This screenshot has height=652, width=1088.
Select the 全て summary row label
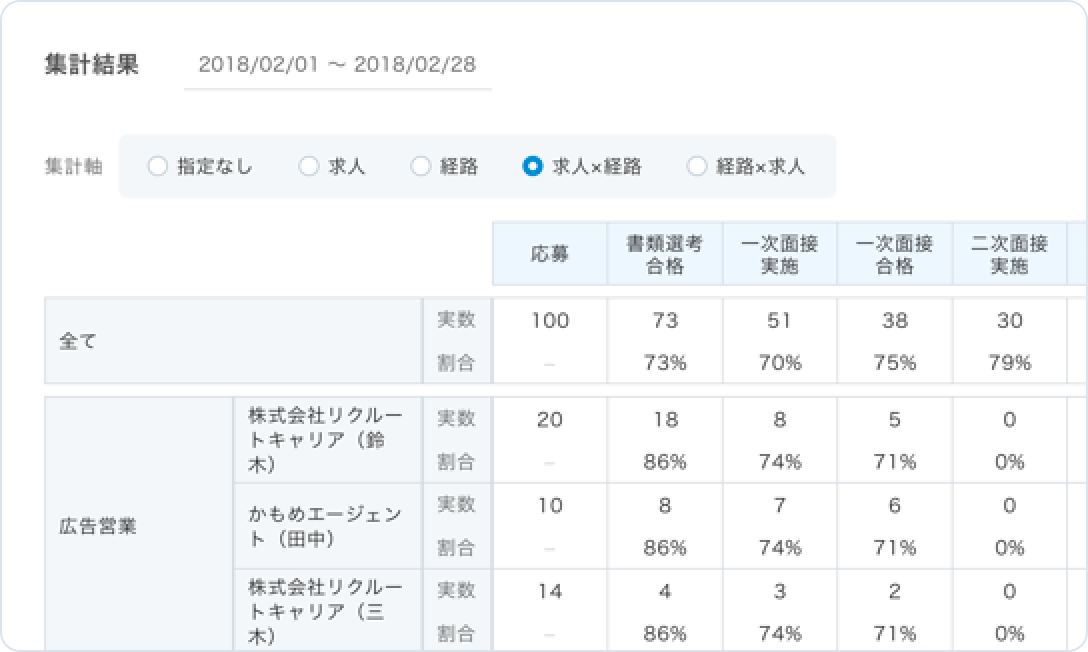coord(76,341)
